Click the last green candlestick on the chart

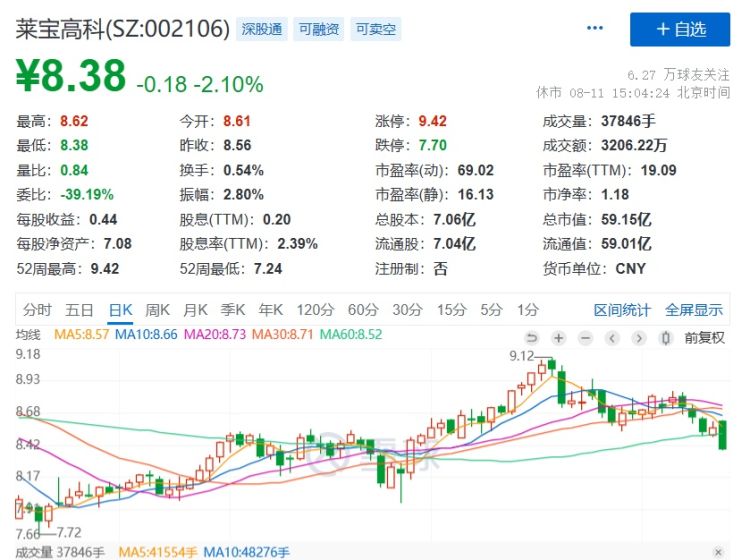click(722, 435)
